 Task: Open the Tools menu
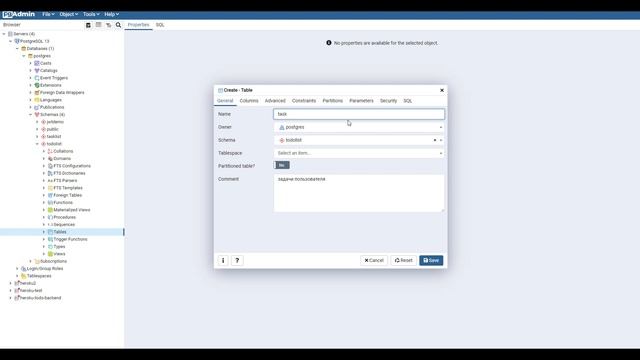click(91, 14)
